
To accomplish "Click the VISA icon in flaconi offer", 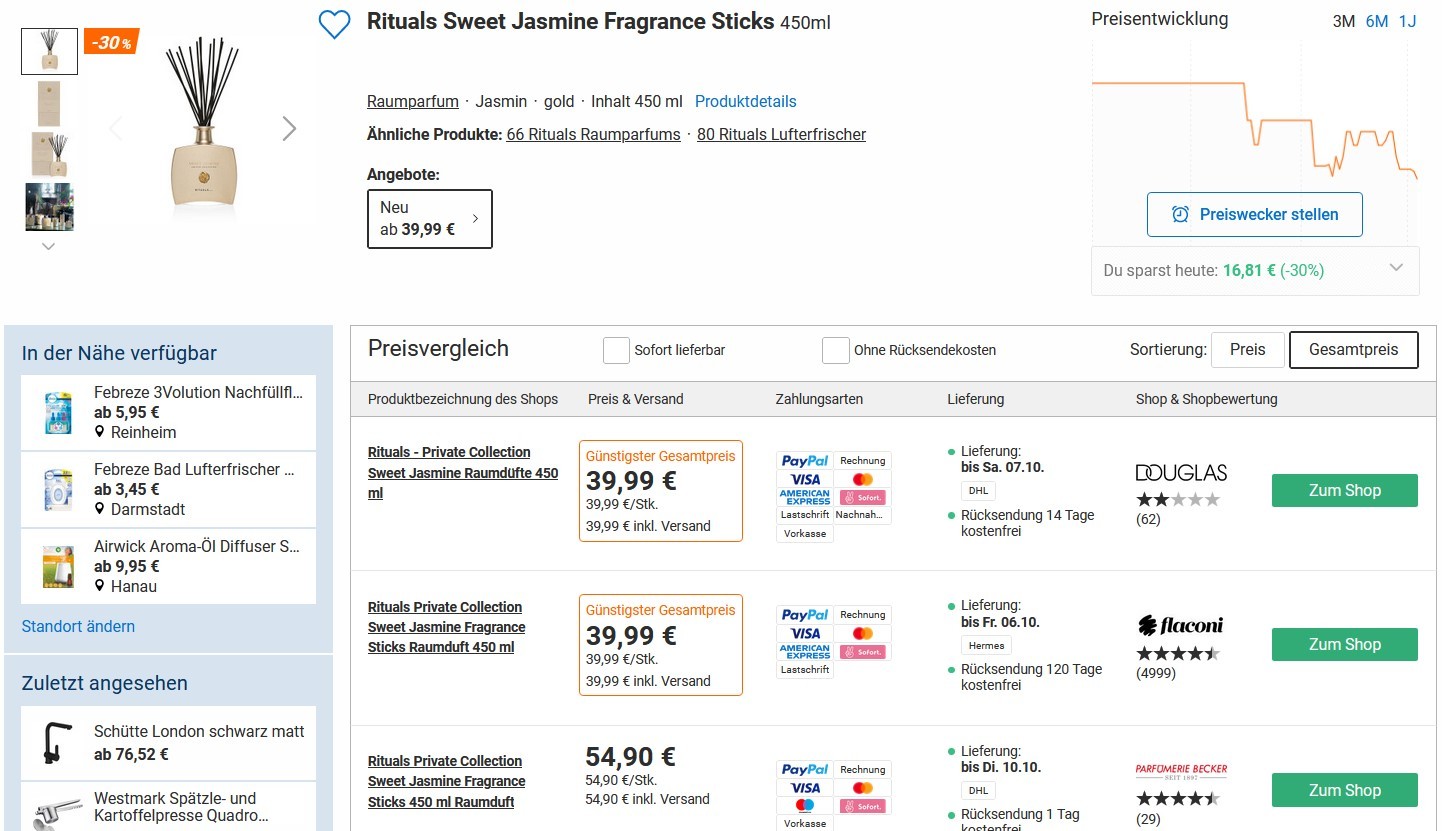I will (x=805, y=633).
